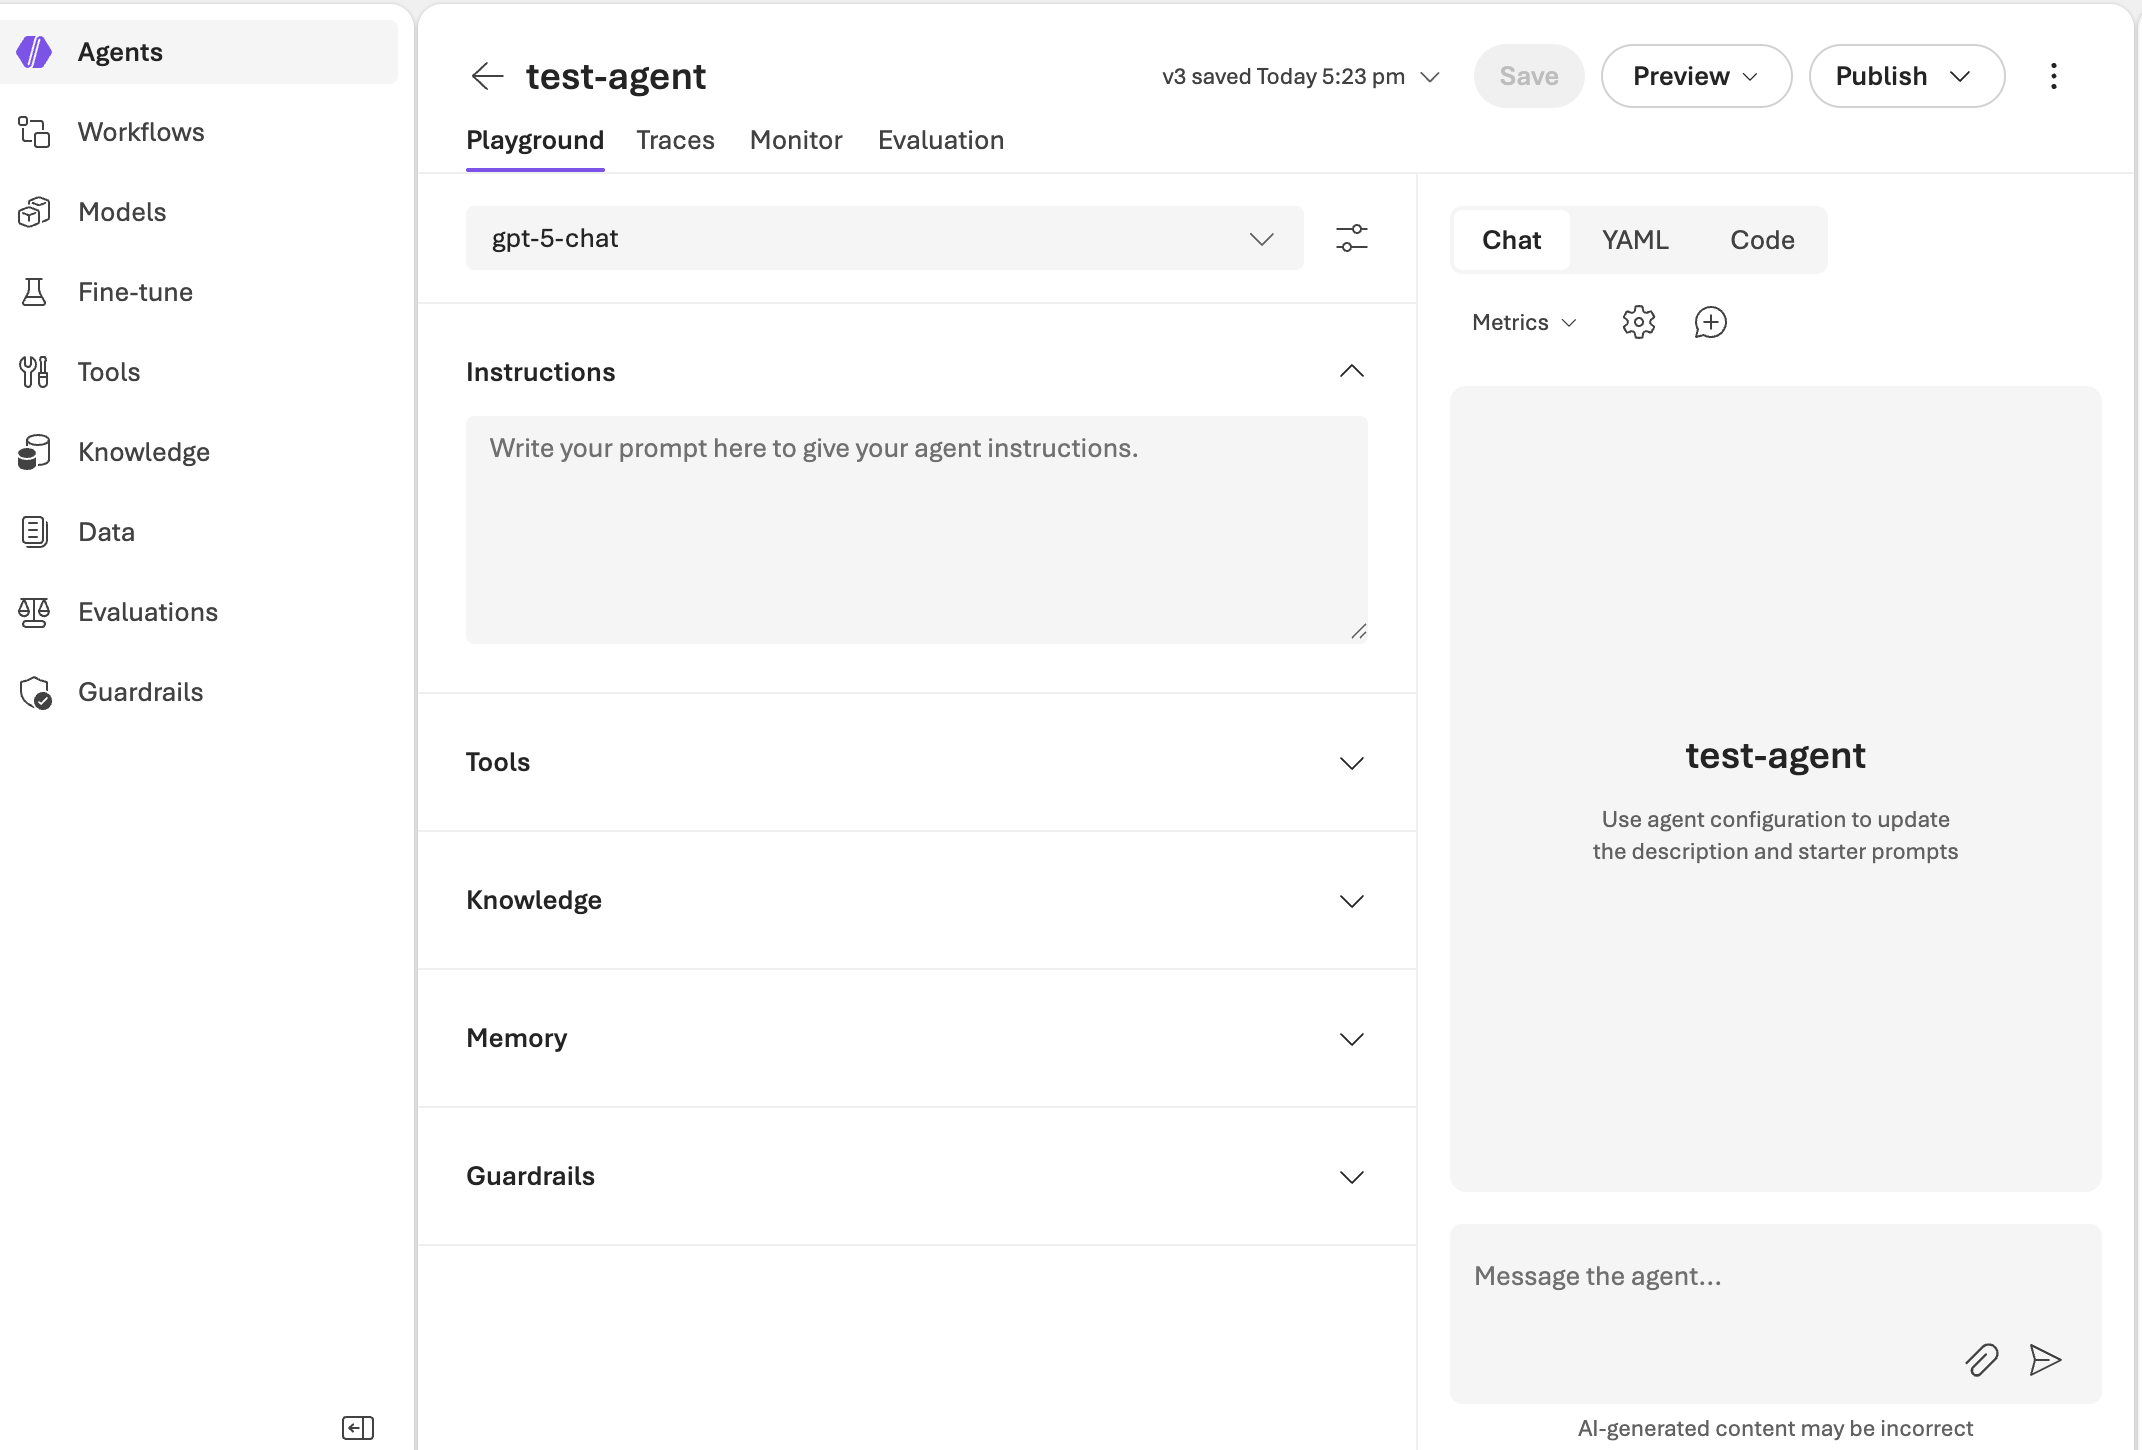The height and width of the screenshot is (1450, 2142).
Task: Open Guardrails in the left sidebar
Action: coord(140,692)
